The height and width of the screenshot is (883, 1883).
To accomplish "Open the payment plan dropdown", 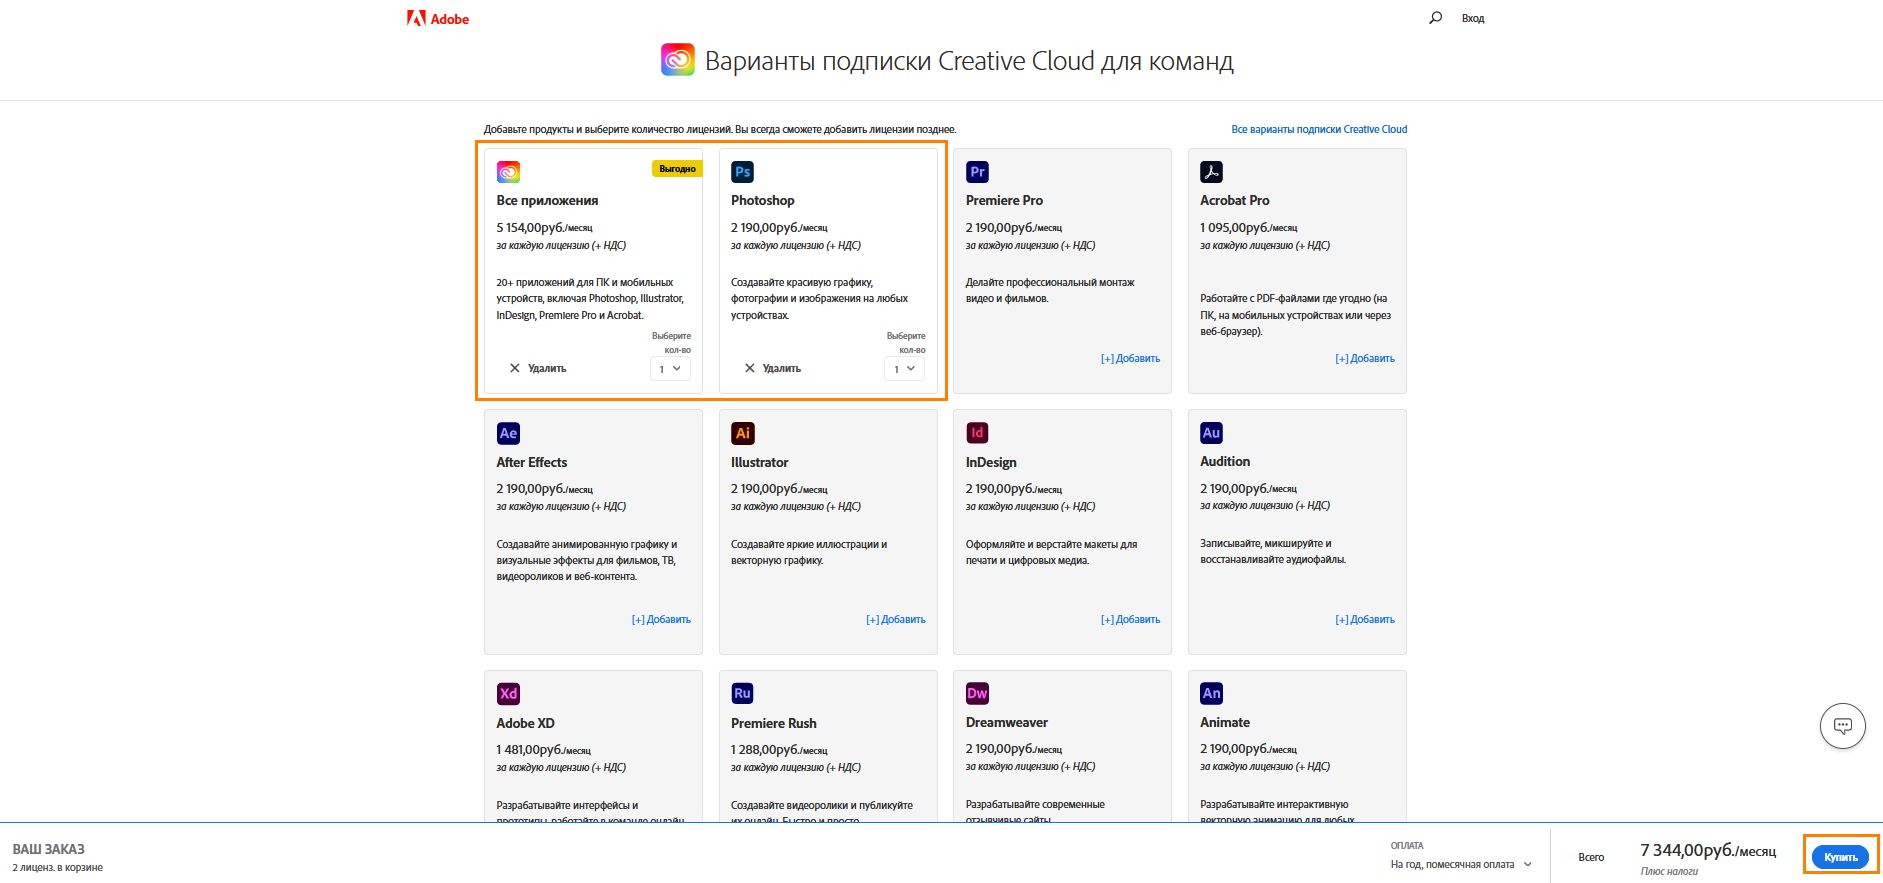I will pos(1461,864).
